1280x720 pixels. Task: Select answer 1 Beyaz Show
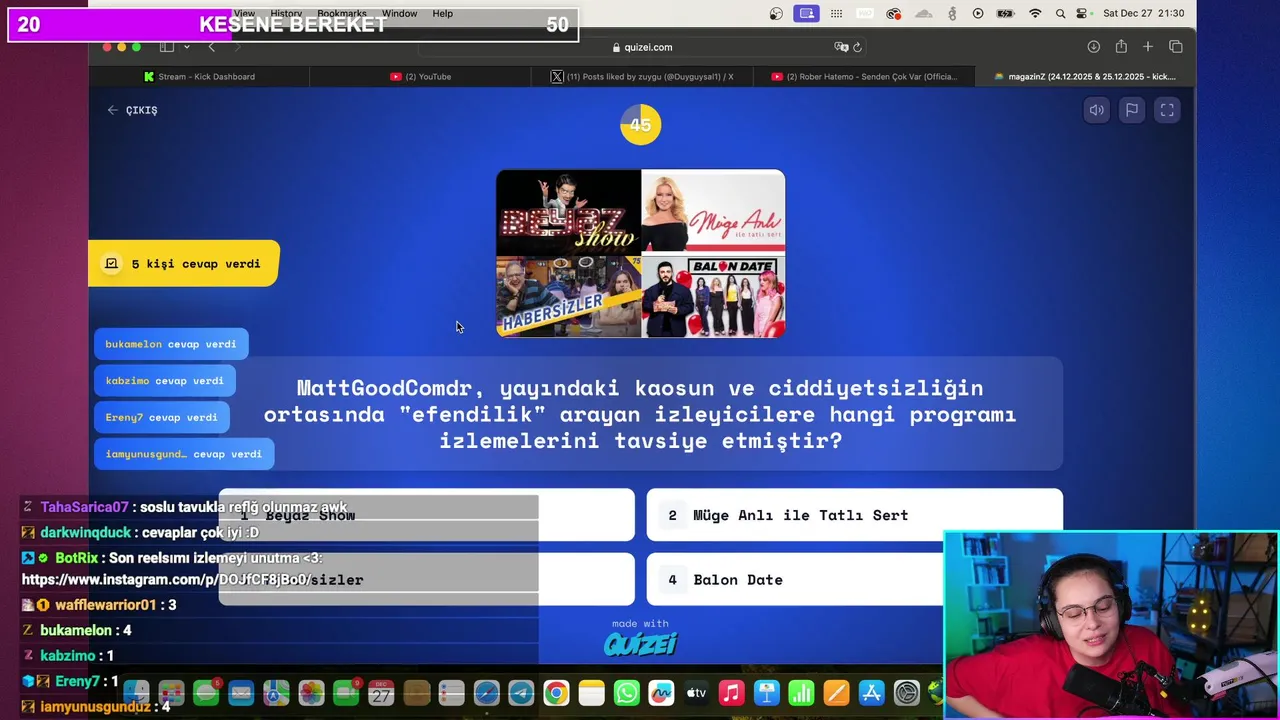[427, 515]
